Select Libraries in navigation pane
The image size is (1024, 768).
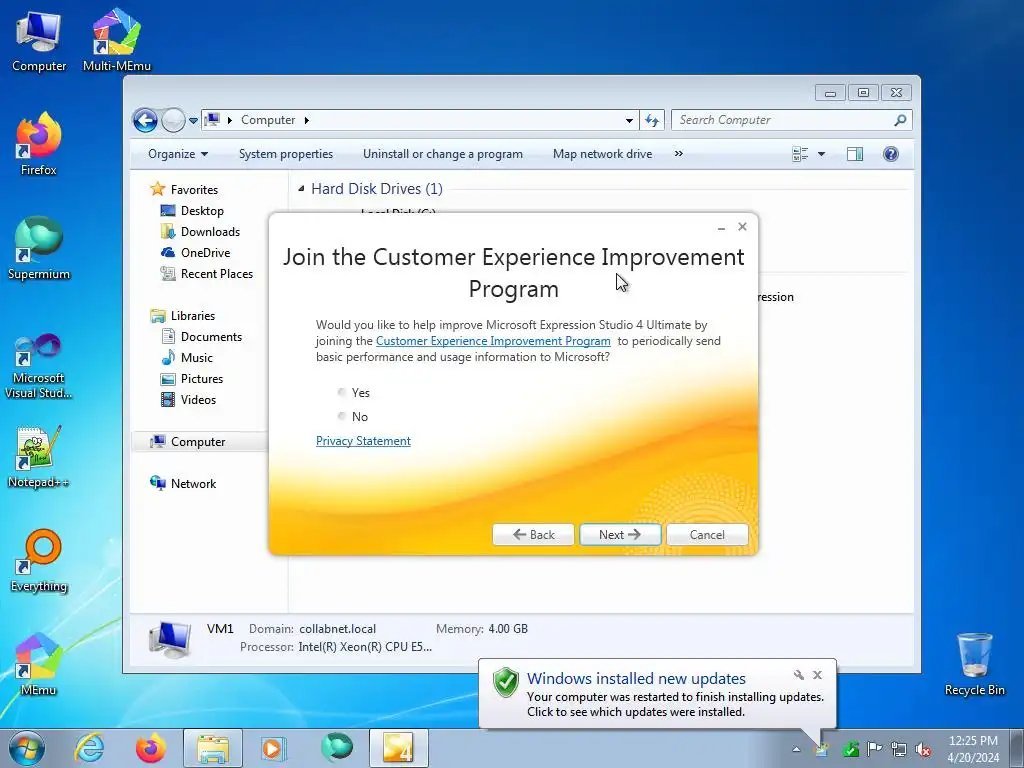[x=182, y=315]
